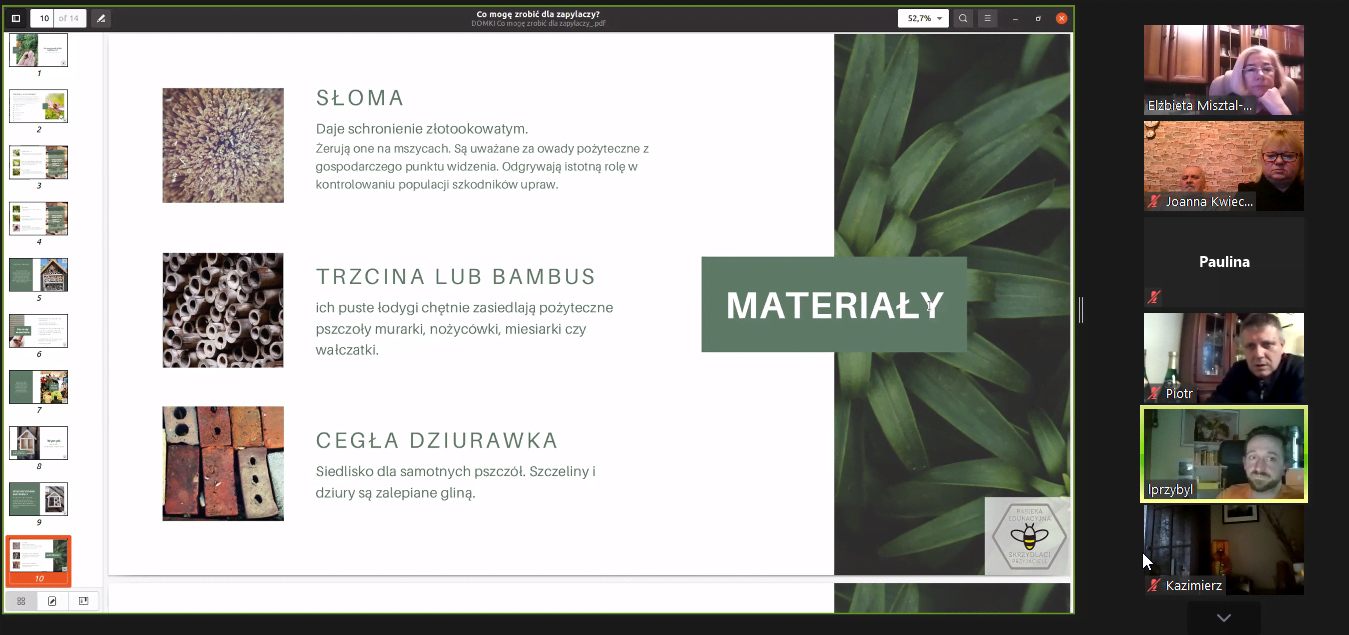Select the highlighted page 10 thumbnail
The width and height of the screenshot is (1349, 635).
(39, 560)
